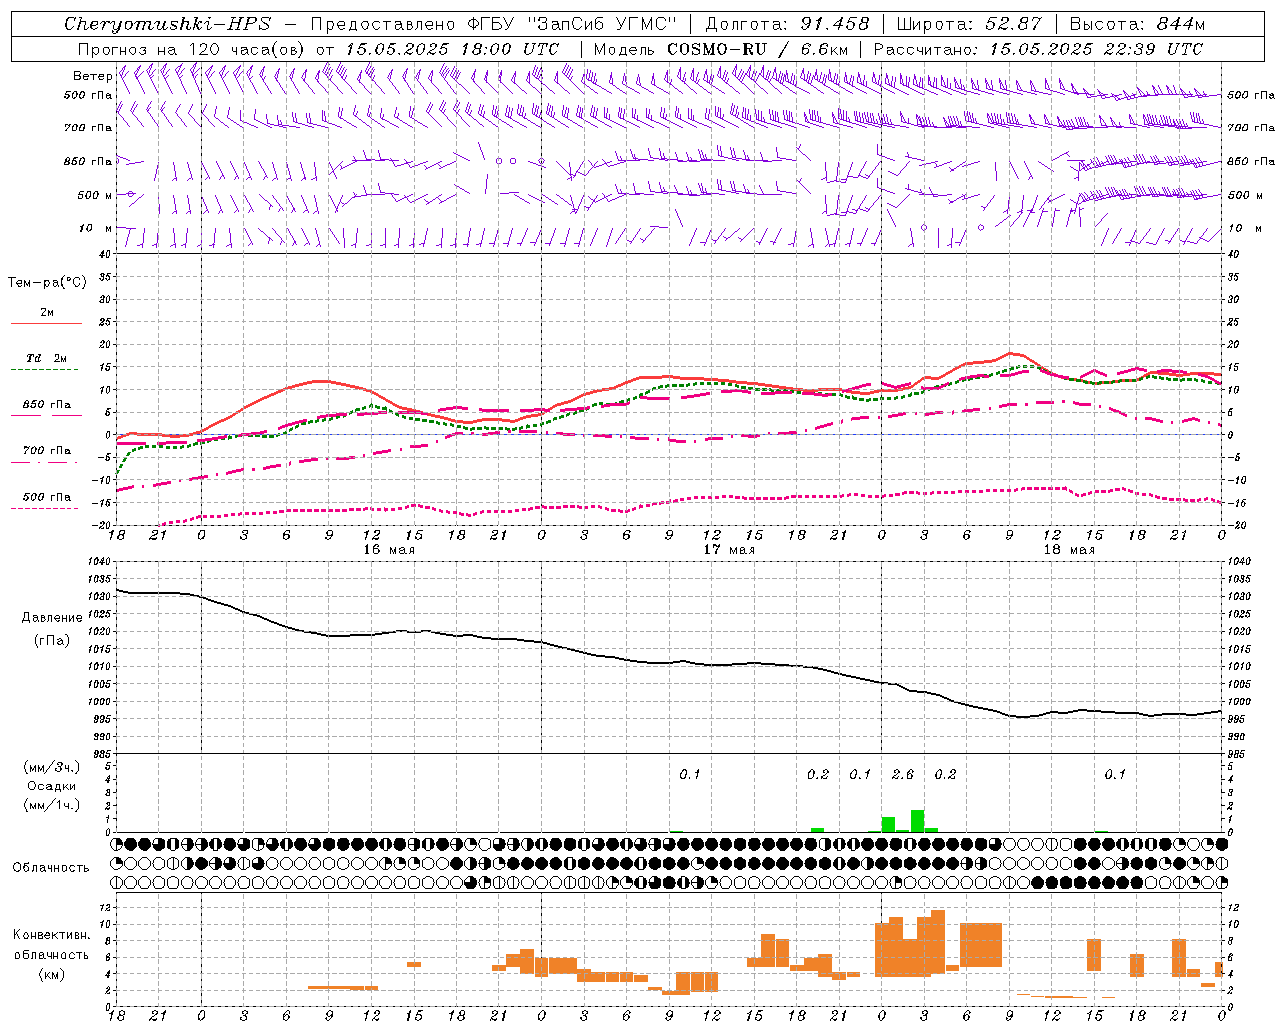Click the '(гПа)' unit under Давление

point(52,641)
